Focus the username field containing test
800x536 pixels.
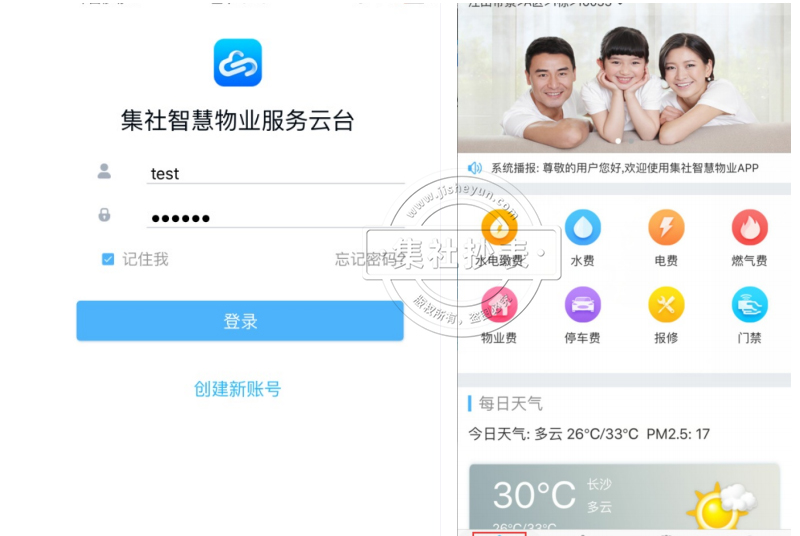(x=276, y=173)
